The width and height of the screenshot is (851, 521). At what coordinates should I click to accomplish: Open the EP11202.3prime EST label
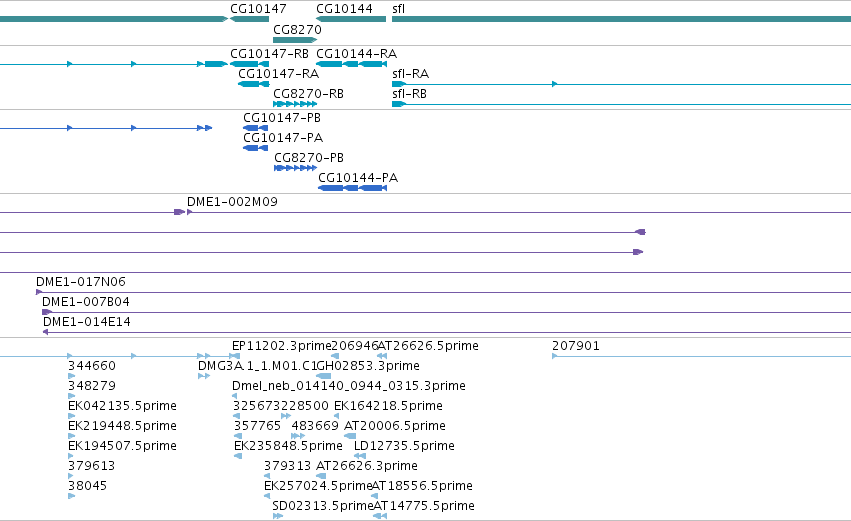(281, 346)
